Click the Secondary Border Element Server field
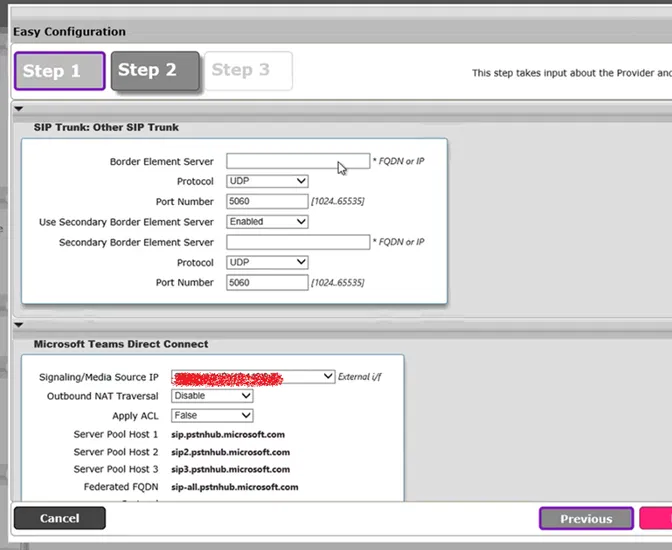Screen dimensions: 672x550 click(x=297, y=242)
